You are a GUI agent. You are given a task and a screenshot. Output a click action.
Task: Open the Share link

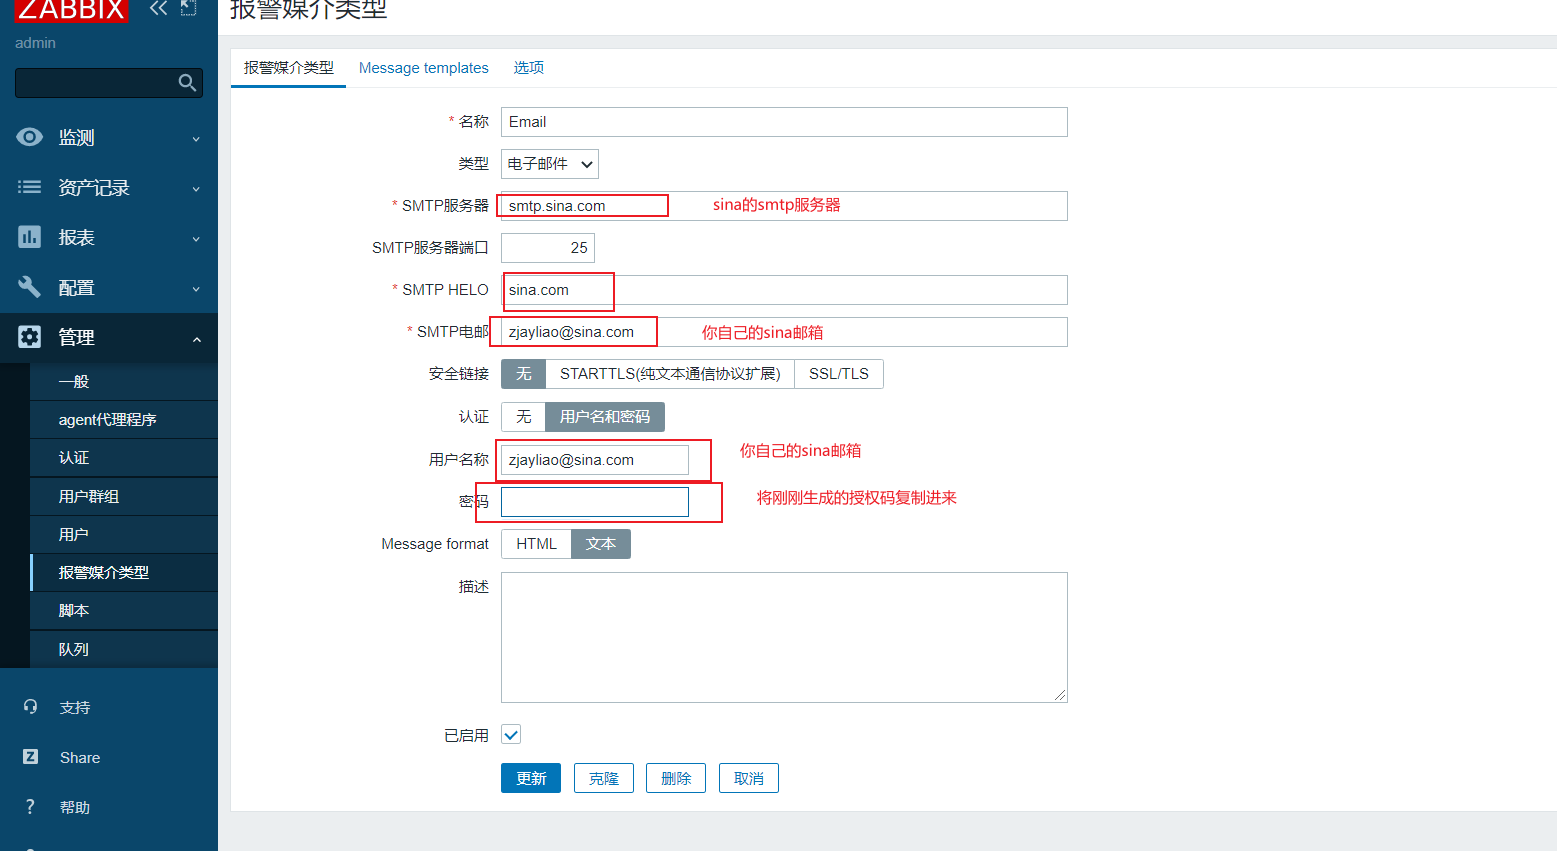pos(80,757)
